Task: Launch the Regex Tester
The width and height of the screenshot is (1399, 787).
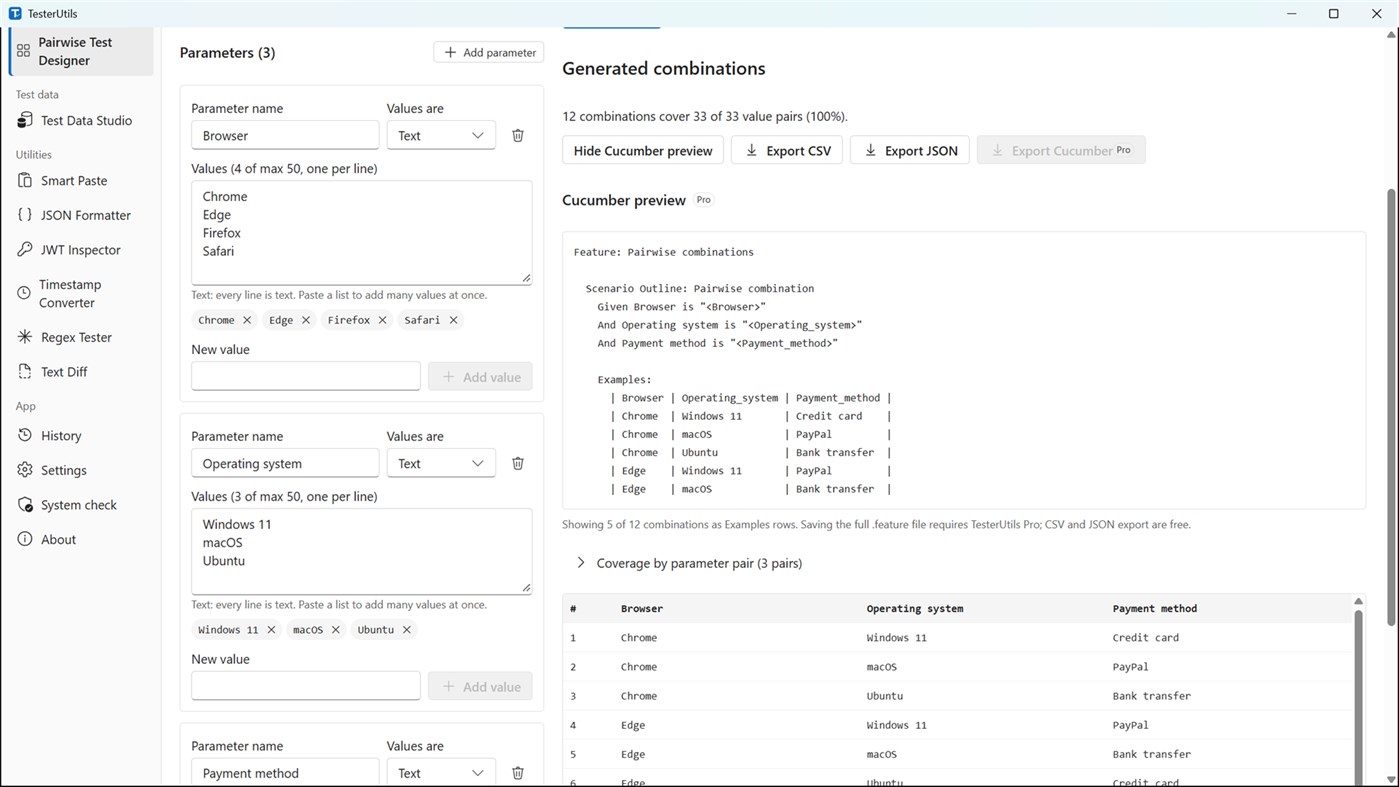Action: (x=81, y=337)
